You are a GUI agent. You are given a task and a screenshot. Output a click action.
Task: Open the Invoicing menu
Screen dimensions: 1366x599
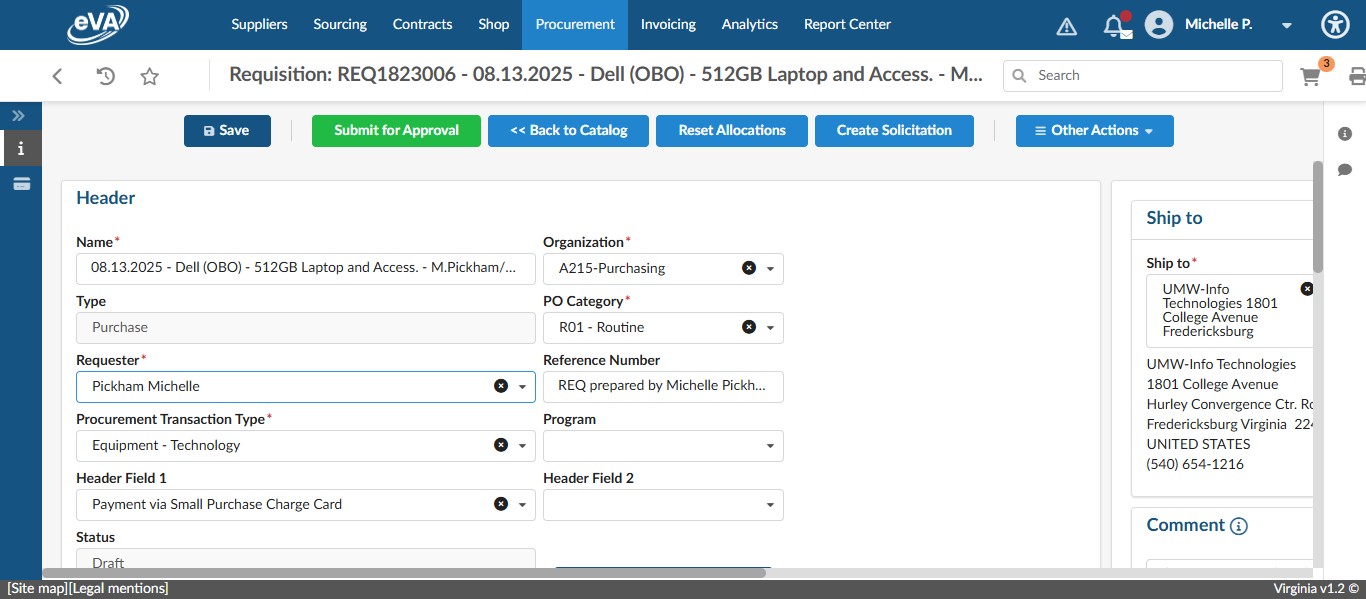668,25
